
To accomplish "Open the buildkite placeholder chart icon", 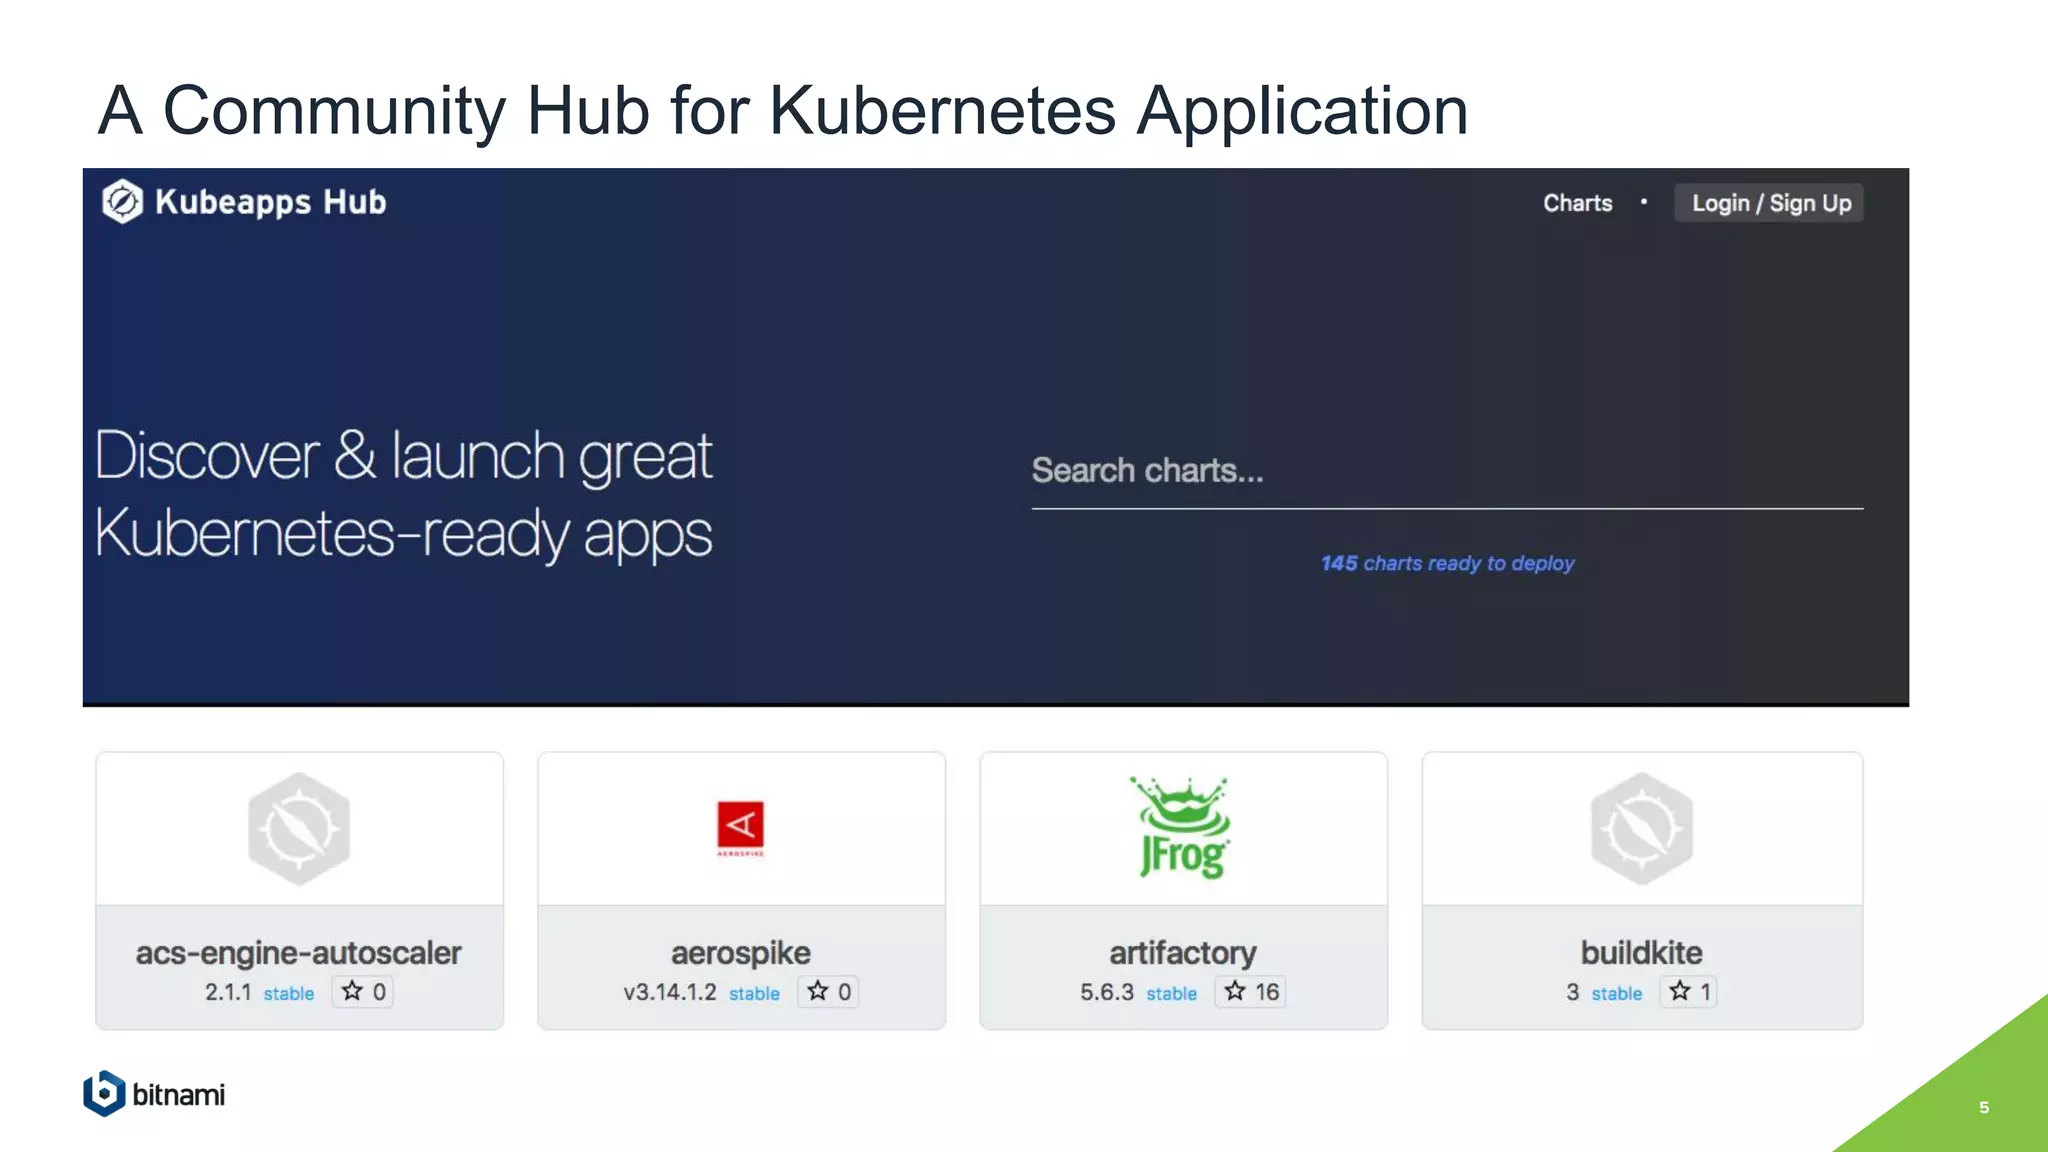I will coord(1641,828).
